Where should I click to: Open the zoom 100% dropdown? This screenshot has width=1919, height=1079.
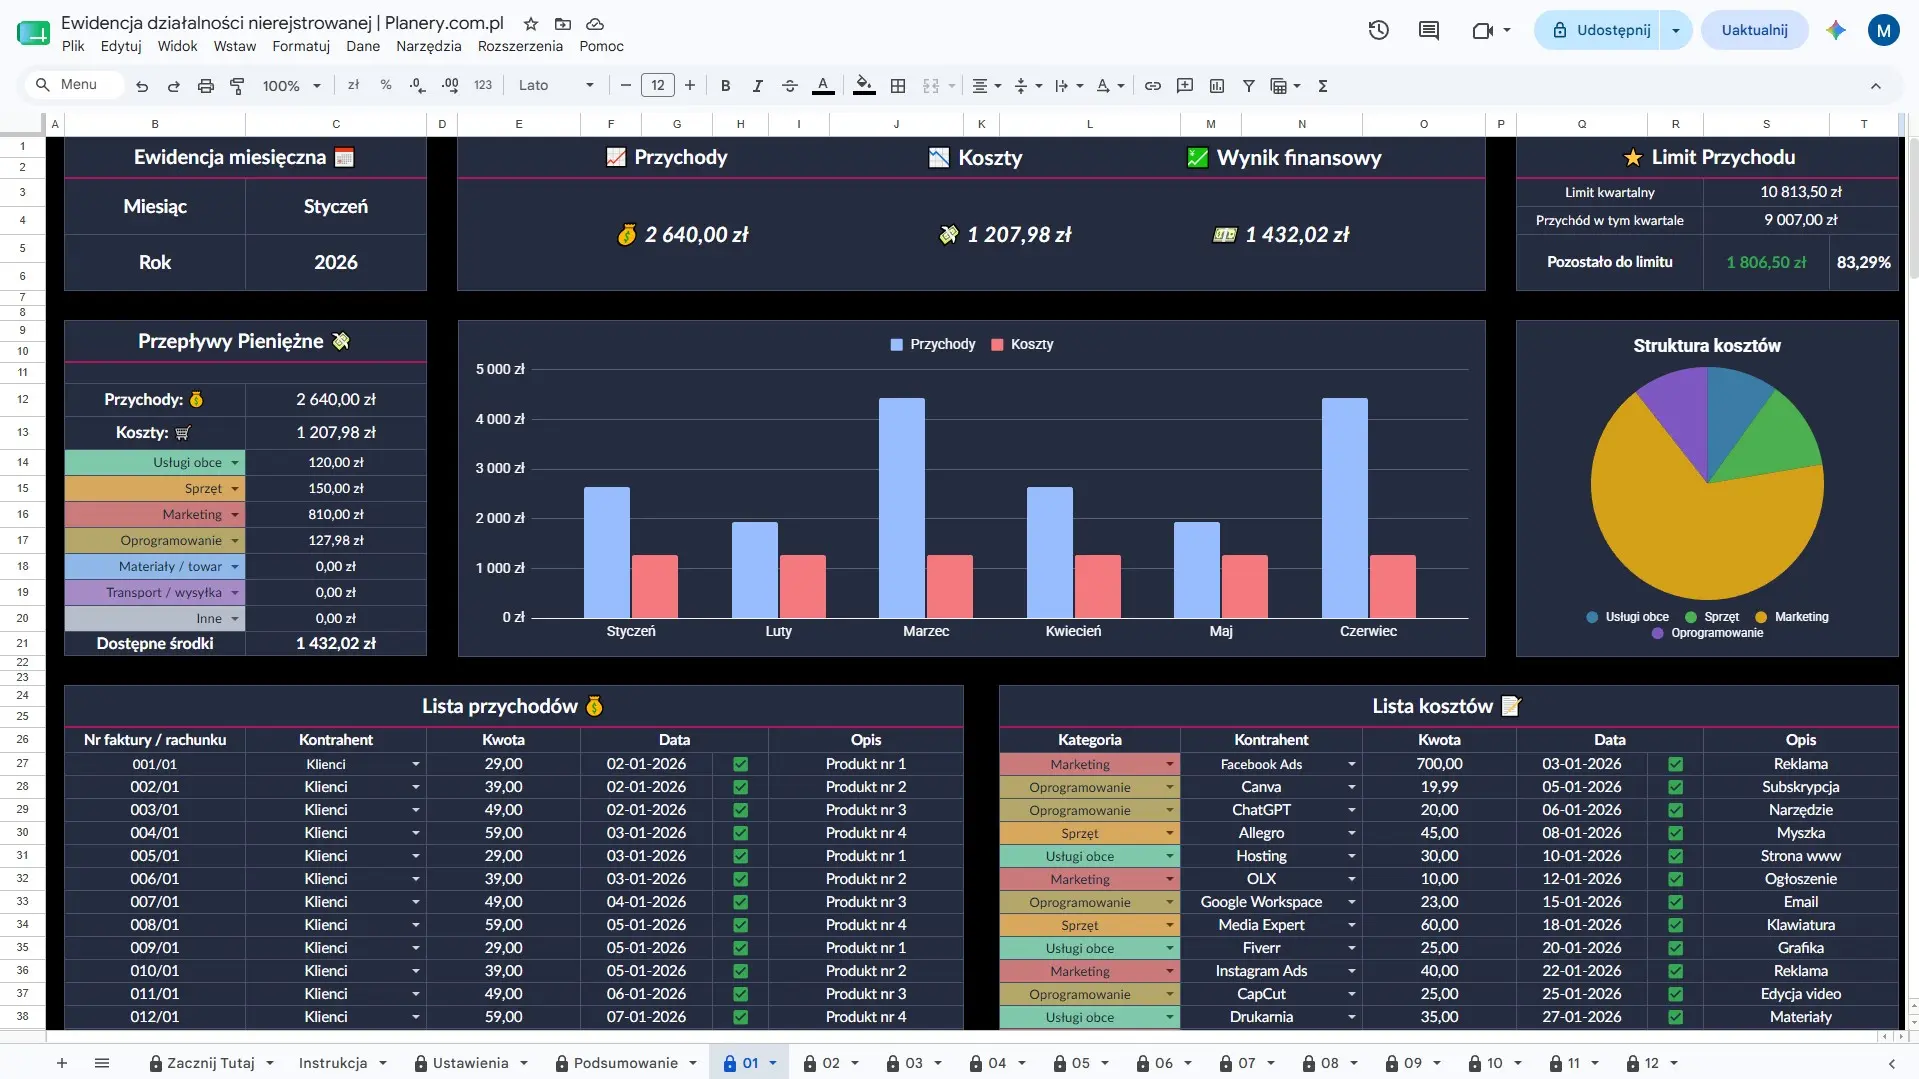291,86
